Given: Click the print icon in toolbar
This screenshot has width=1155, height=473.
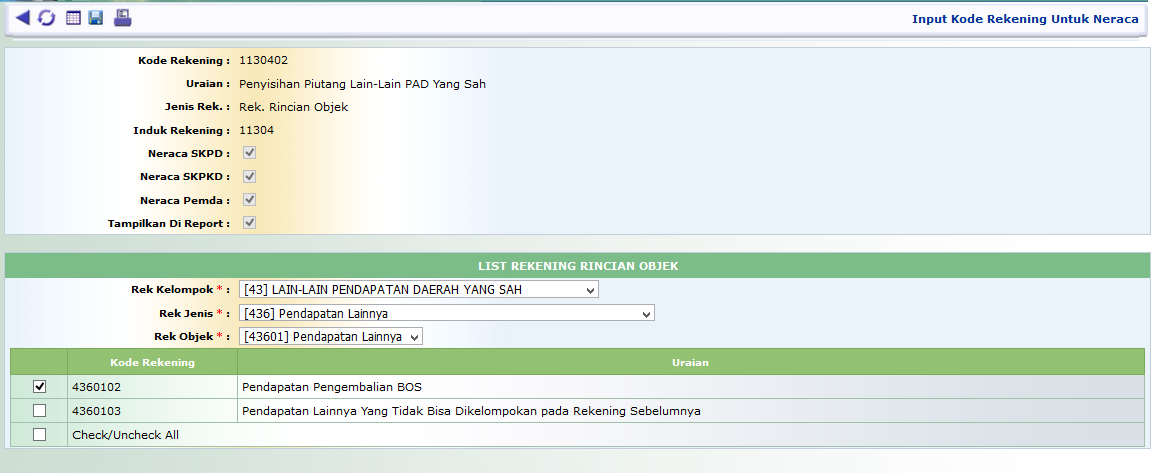Looking at the screenshot, I should (x=122, y=18).
